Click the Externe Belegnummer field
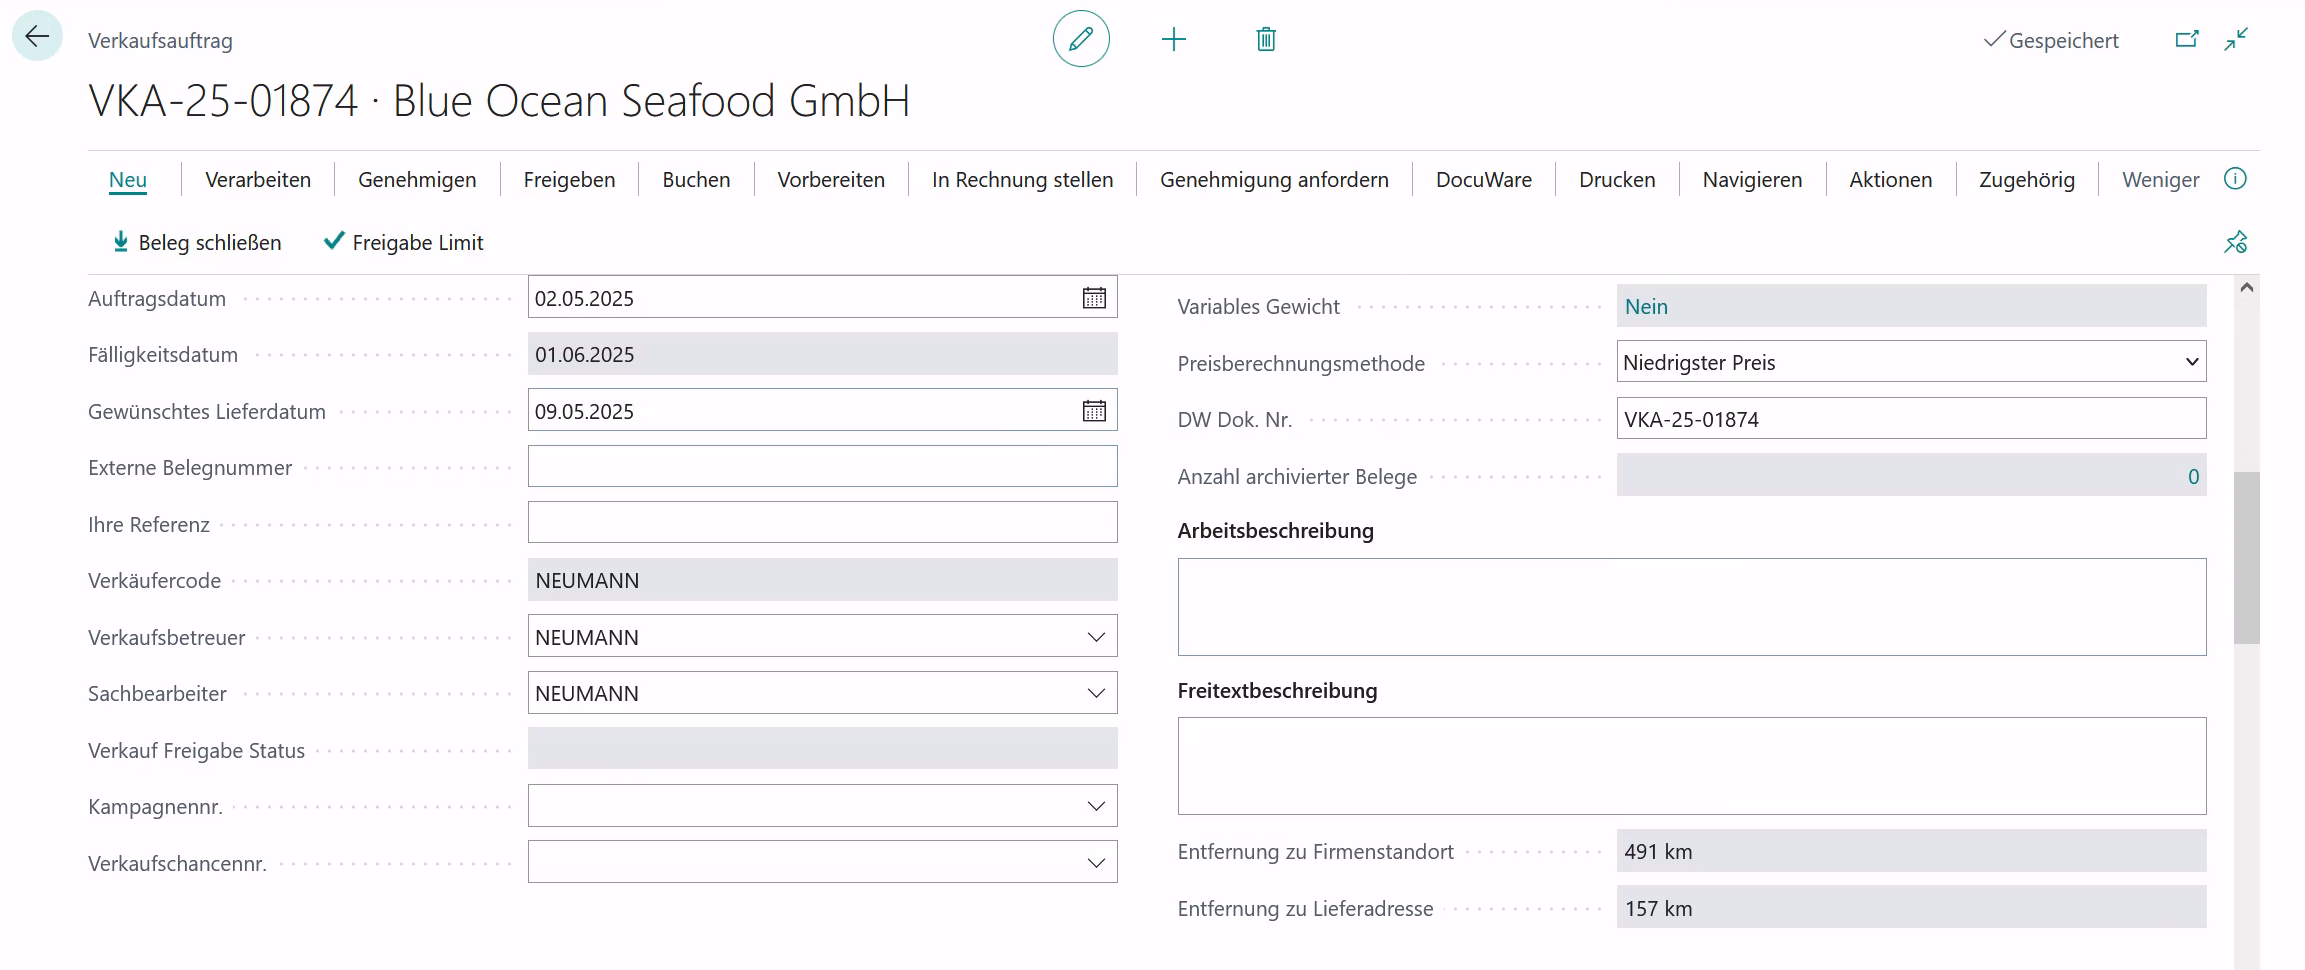 (822, 467)
